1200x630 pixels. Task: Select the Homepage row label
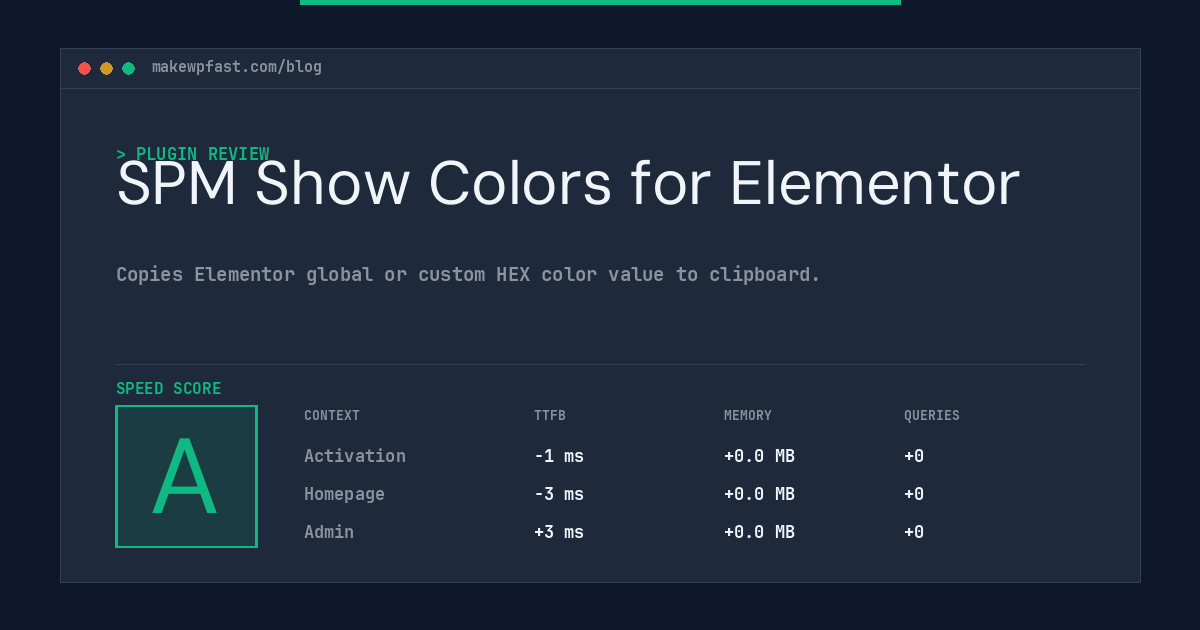[344, 494]
